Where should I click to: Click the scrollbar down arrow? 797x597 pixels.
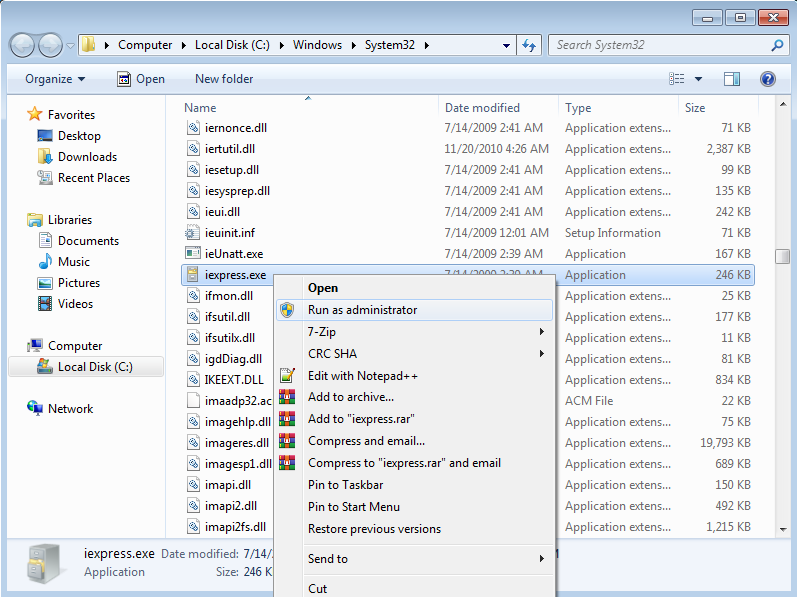pyautogui.click(x=782, y=529)
